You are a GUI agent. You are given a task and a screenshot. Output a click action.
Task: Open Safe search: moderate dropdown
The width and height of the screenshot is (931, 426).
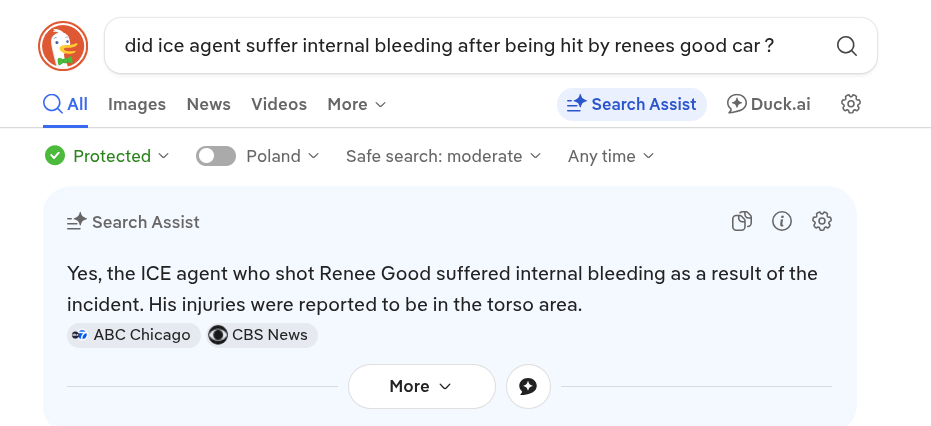(443, 156)
